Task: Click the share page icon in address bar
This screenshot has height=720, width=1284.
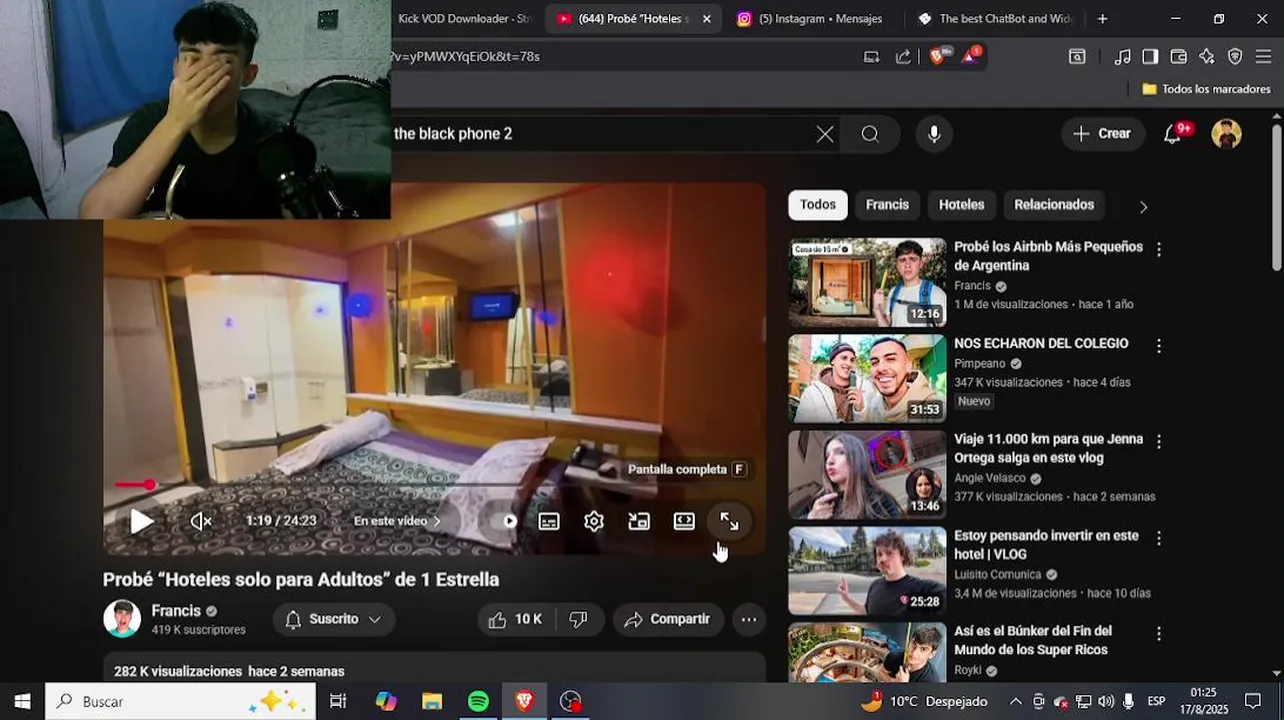Action: pos(903,57)
